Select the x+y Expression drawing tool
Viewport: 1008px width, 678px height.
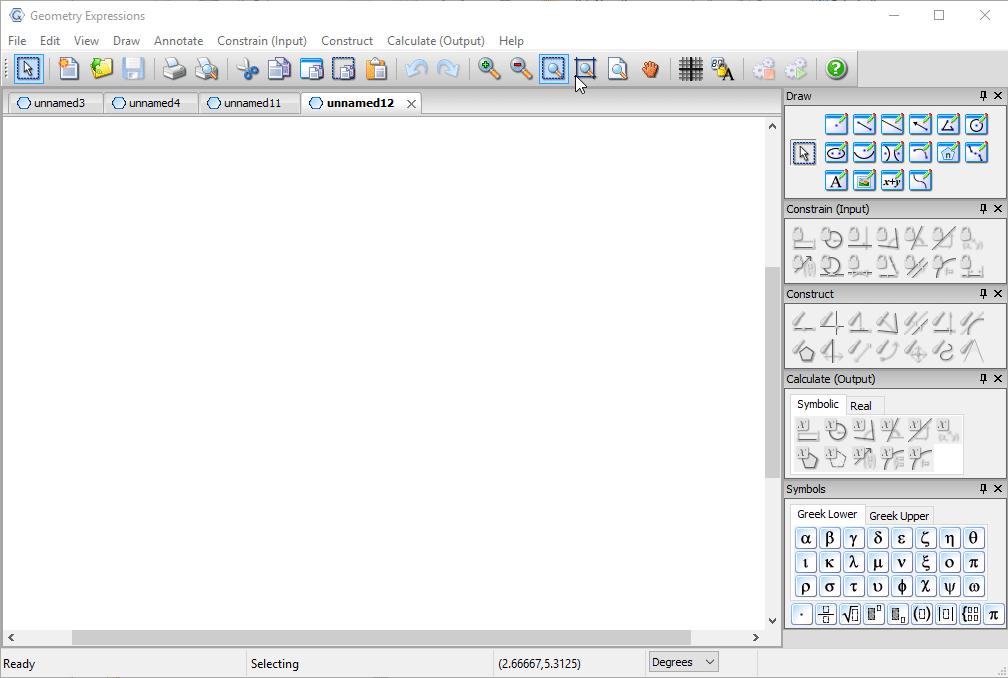(892, 181)
